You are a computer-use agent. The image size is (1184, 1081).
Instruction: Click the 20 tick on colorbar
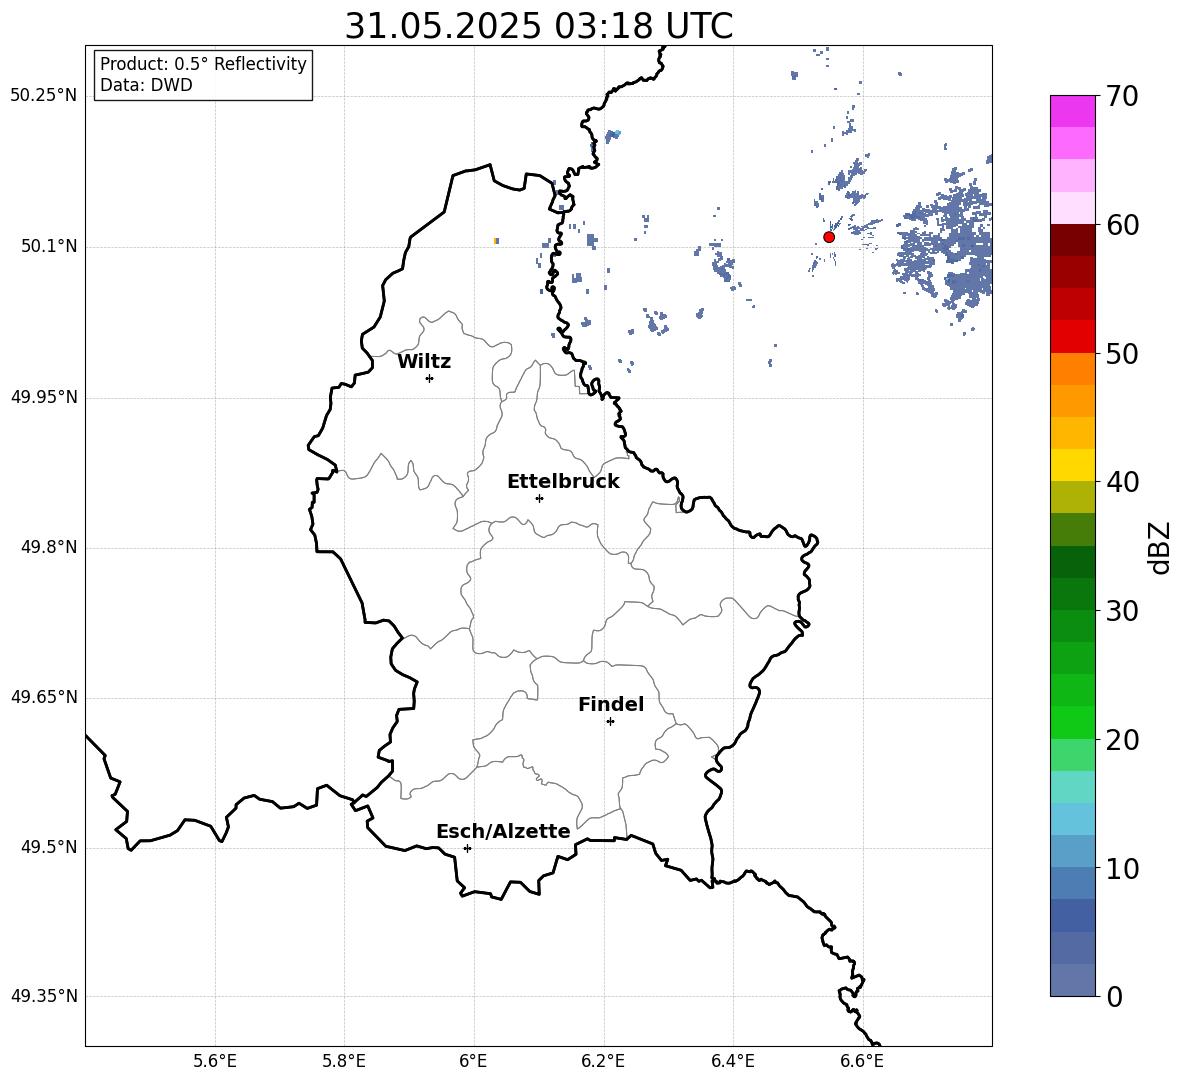[1123, 740]
